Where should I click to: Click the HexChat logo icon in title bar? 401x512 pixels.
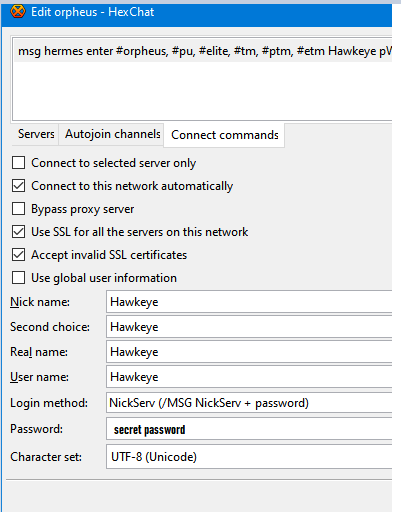[x=18, y=12]
